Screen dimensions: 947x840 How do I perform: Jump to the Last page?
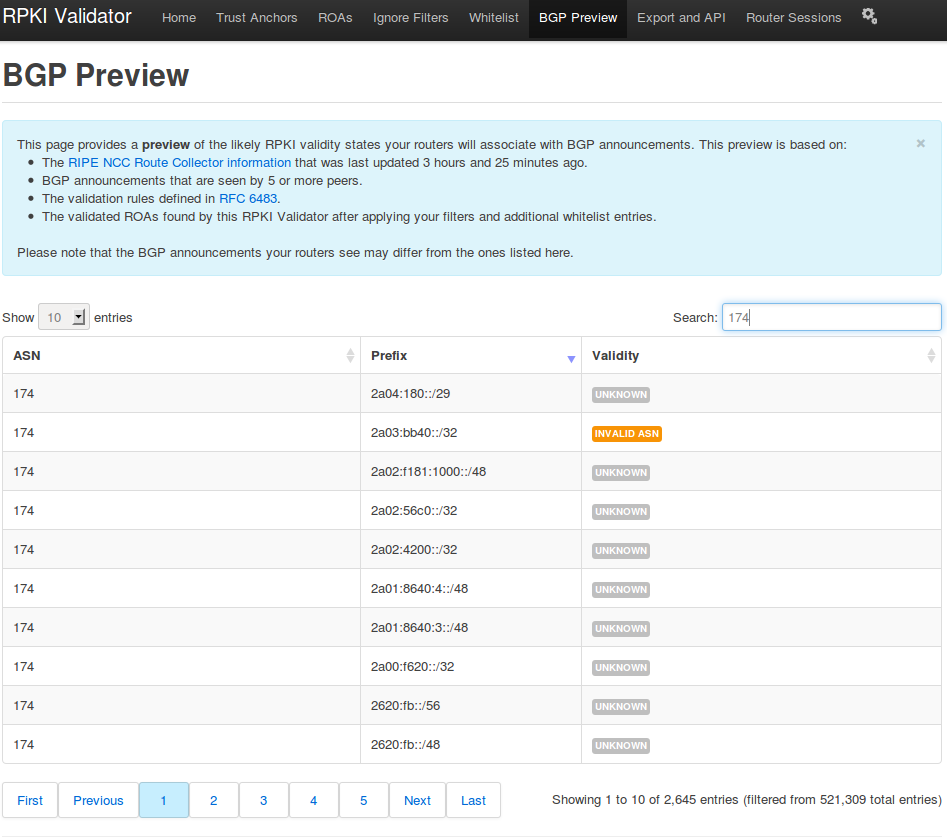[473, 800]
